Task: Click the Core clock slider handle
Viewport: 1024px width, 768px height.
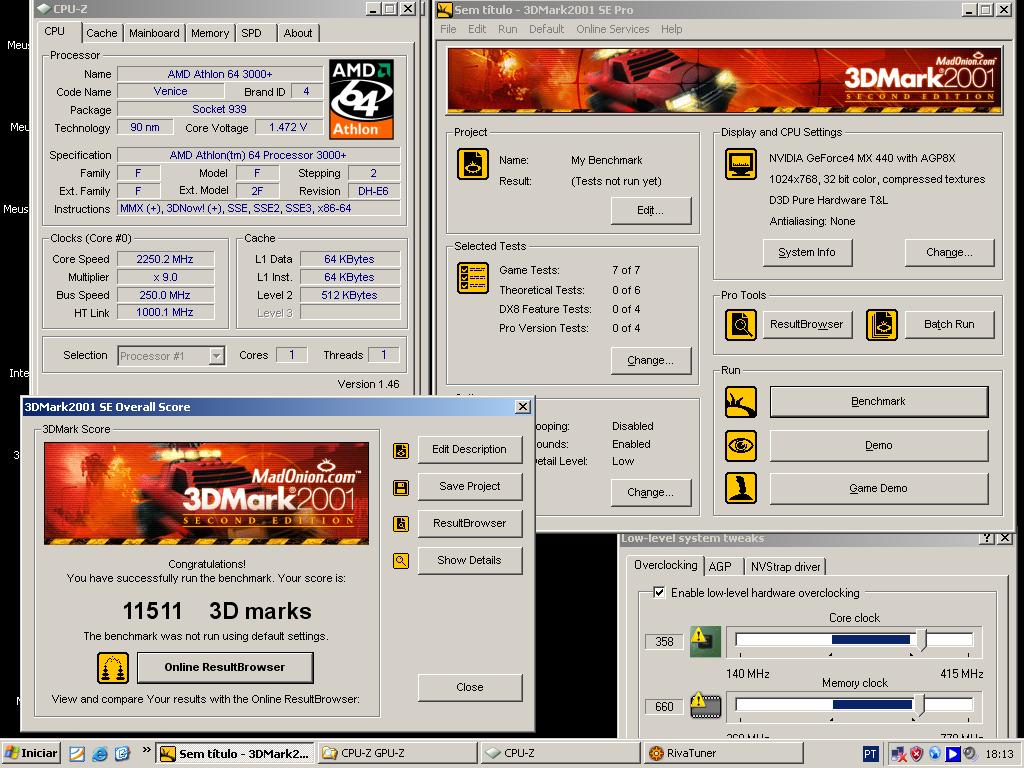Action: click(921, 640)
